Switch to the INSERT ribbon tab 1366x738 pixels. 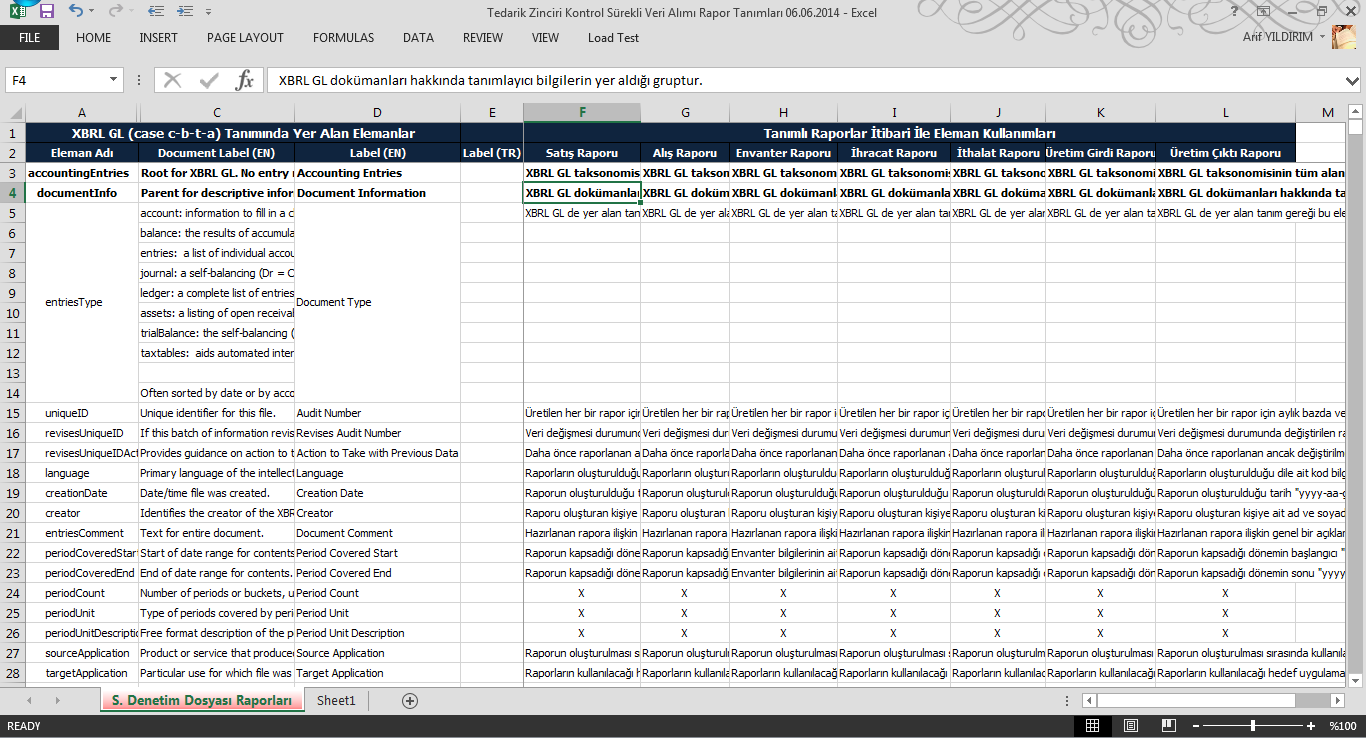tap(159, 38)
